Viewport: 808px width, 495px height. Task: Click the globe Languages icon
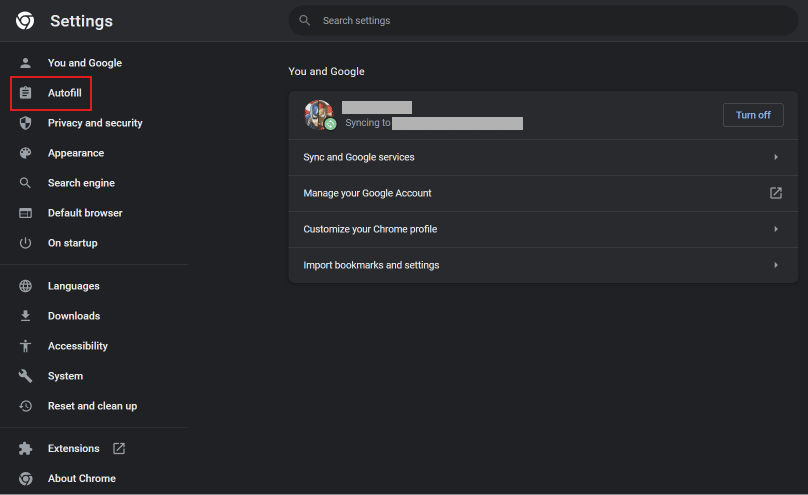pos(25,286)
